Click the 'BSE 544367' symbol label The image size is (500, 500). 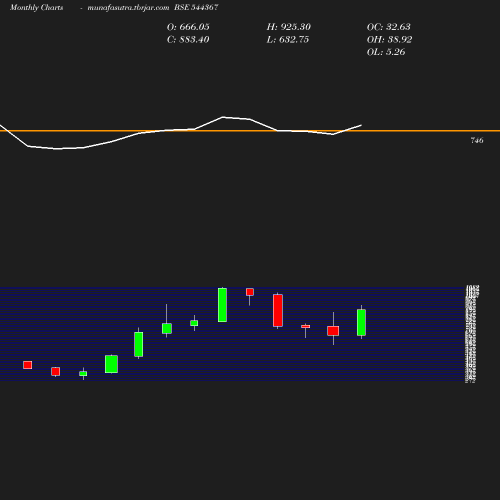tap(196, 7)
